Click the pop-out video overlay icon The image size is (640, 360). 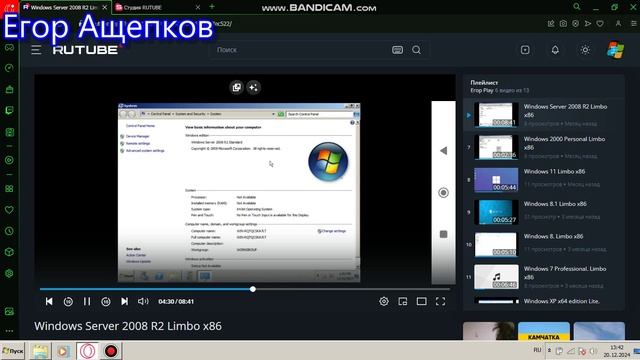tap(236, 87)
